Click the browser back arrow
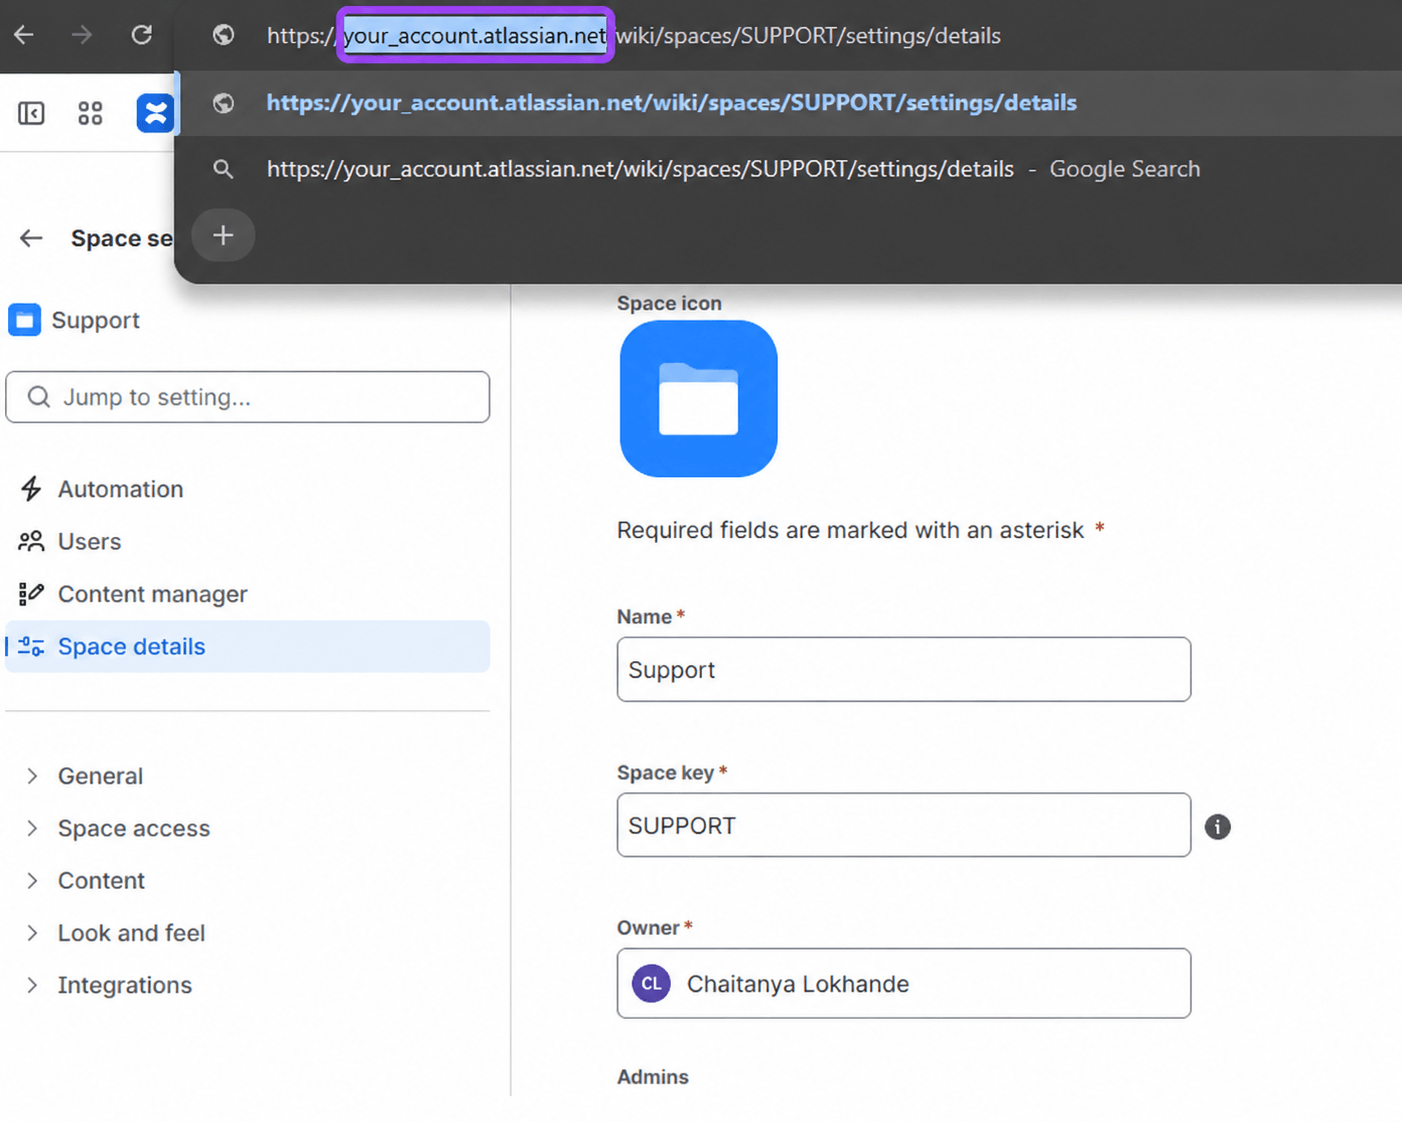 click(24, 35)
